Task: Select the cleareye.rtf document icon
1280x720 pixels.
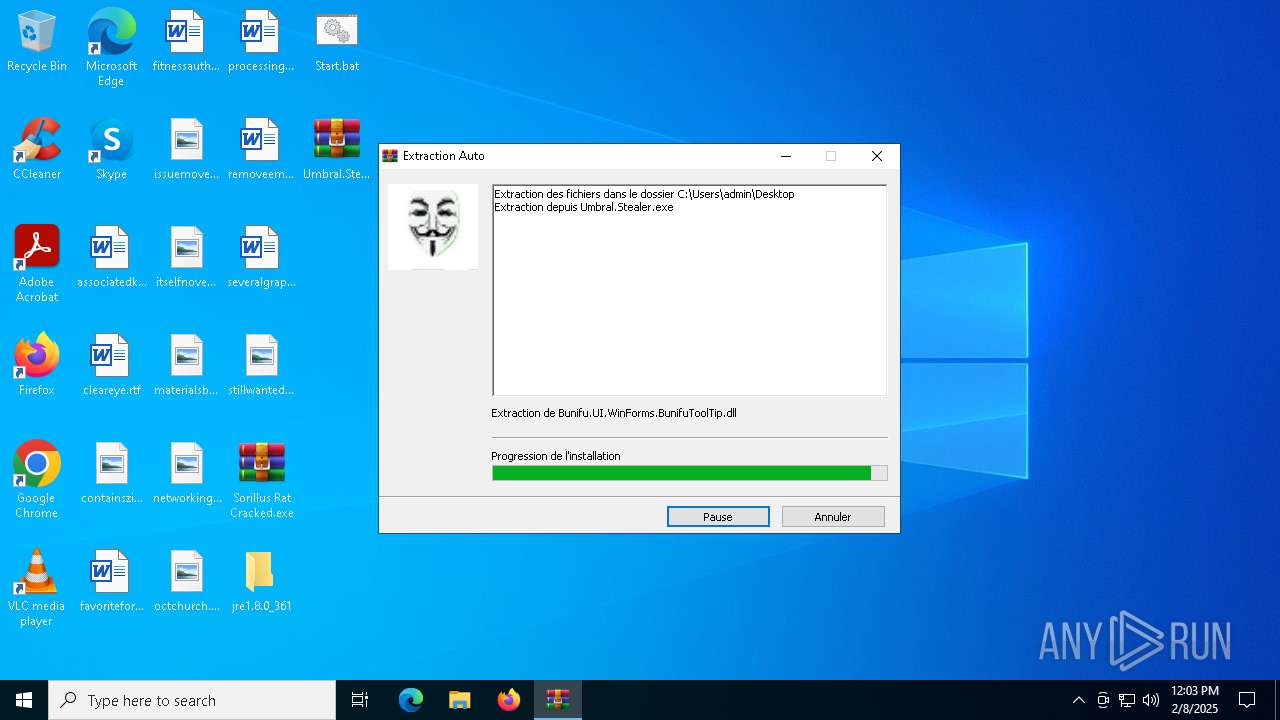Action: tap(111, 366)
